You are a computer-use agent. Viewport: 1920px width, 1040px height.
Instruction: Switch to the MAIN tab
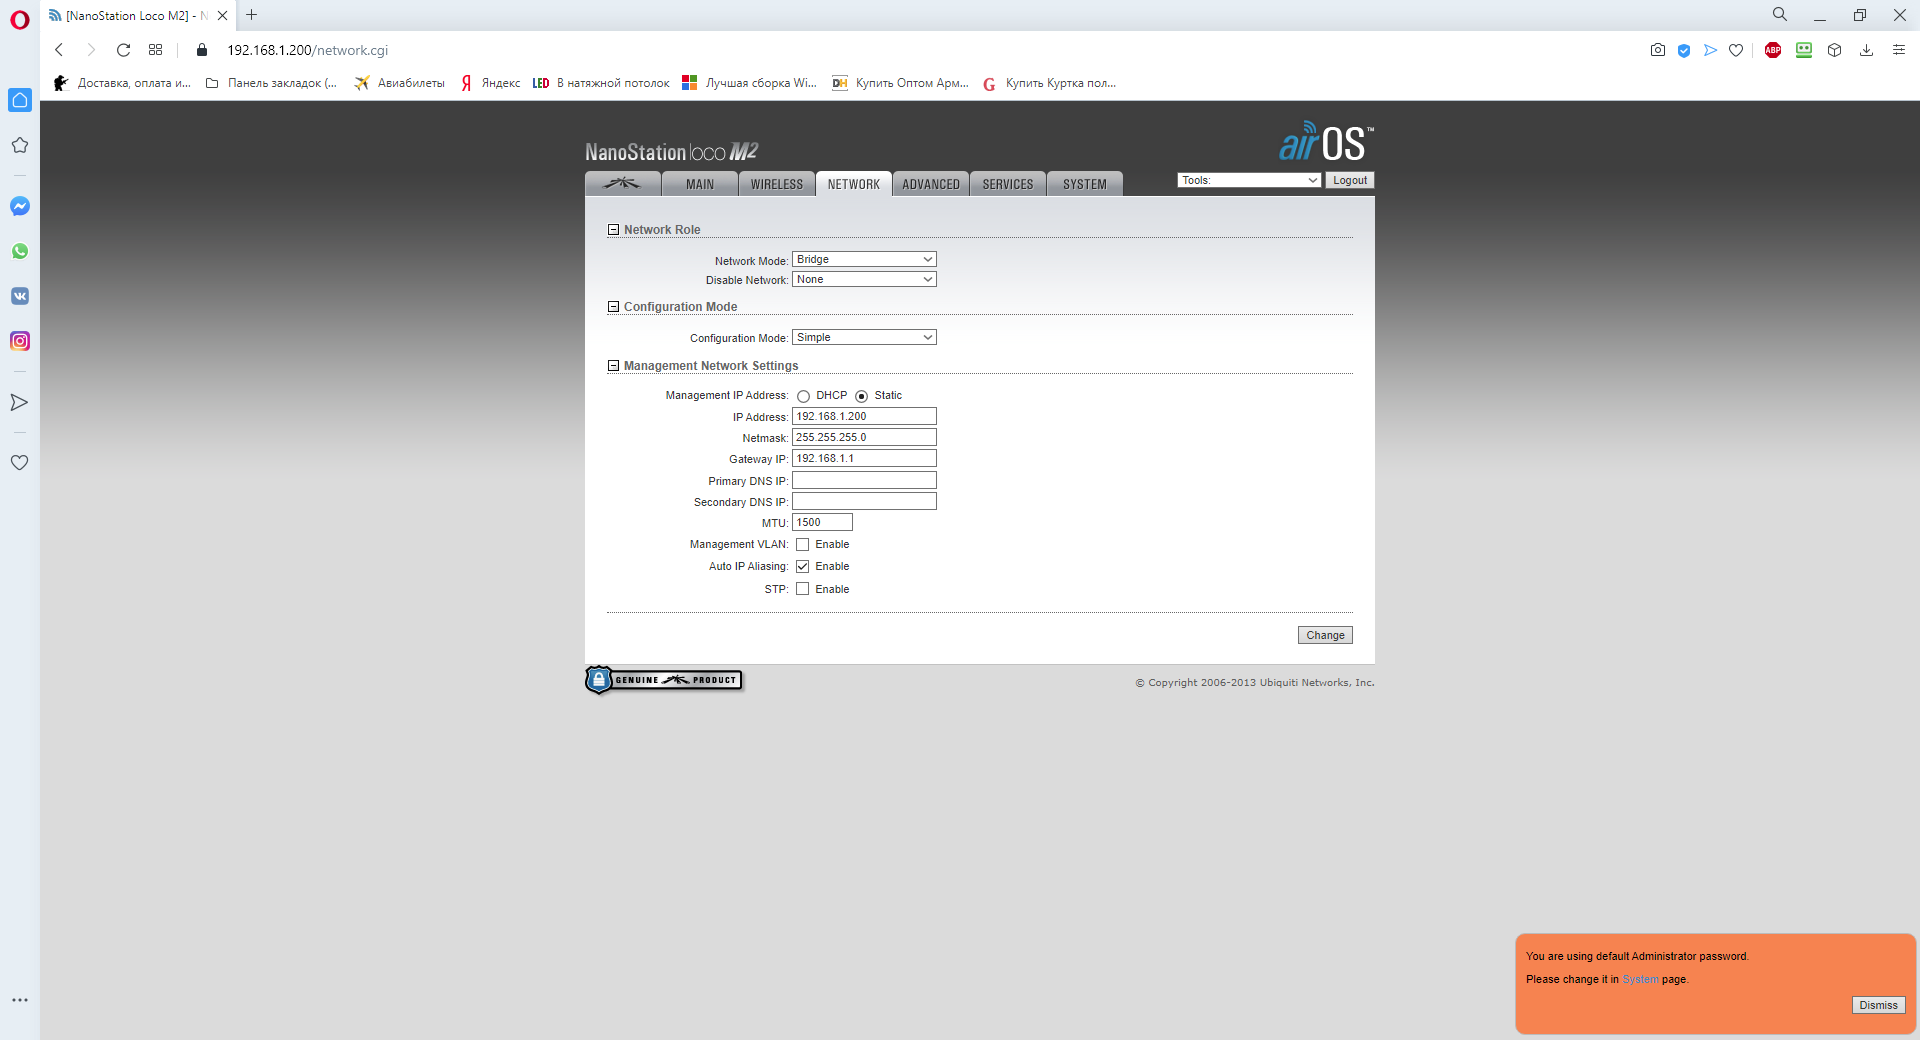[700, 184]
